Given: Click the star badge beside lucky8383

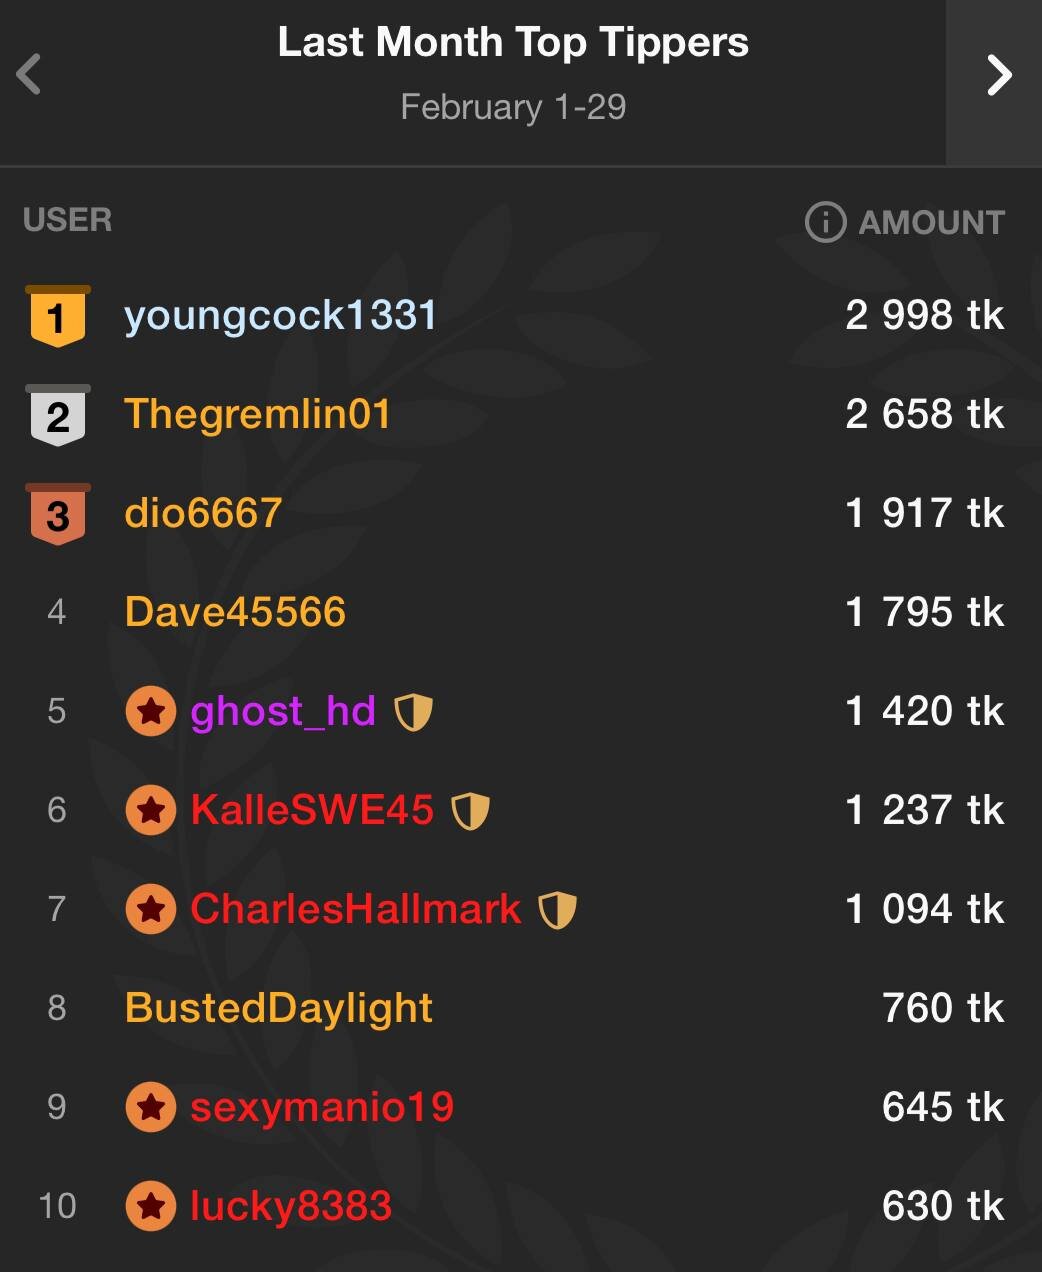Looking at the screenshot, I should pos(151,1206).
